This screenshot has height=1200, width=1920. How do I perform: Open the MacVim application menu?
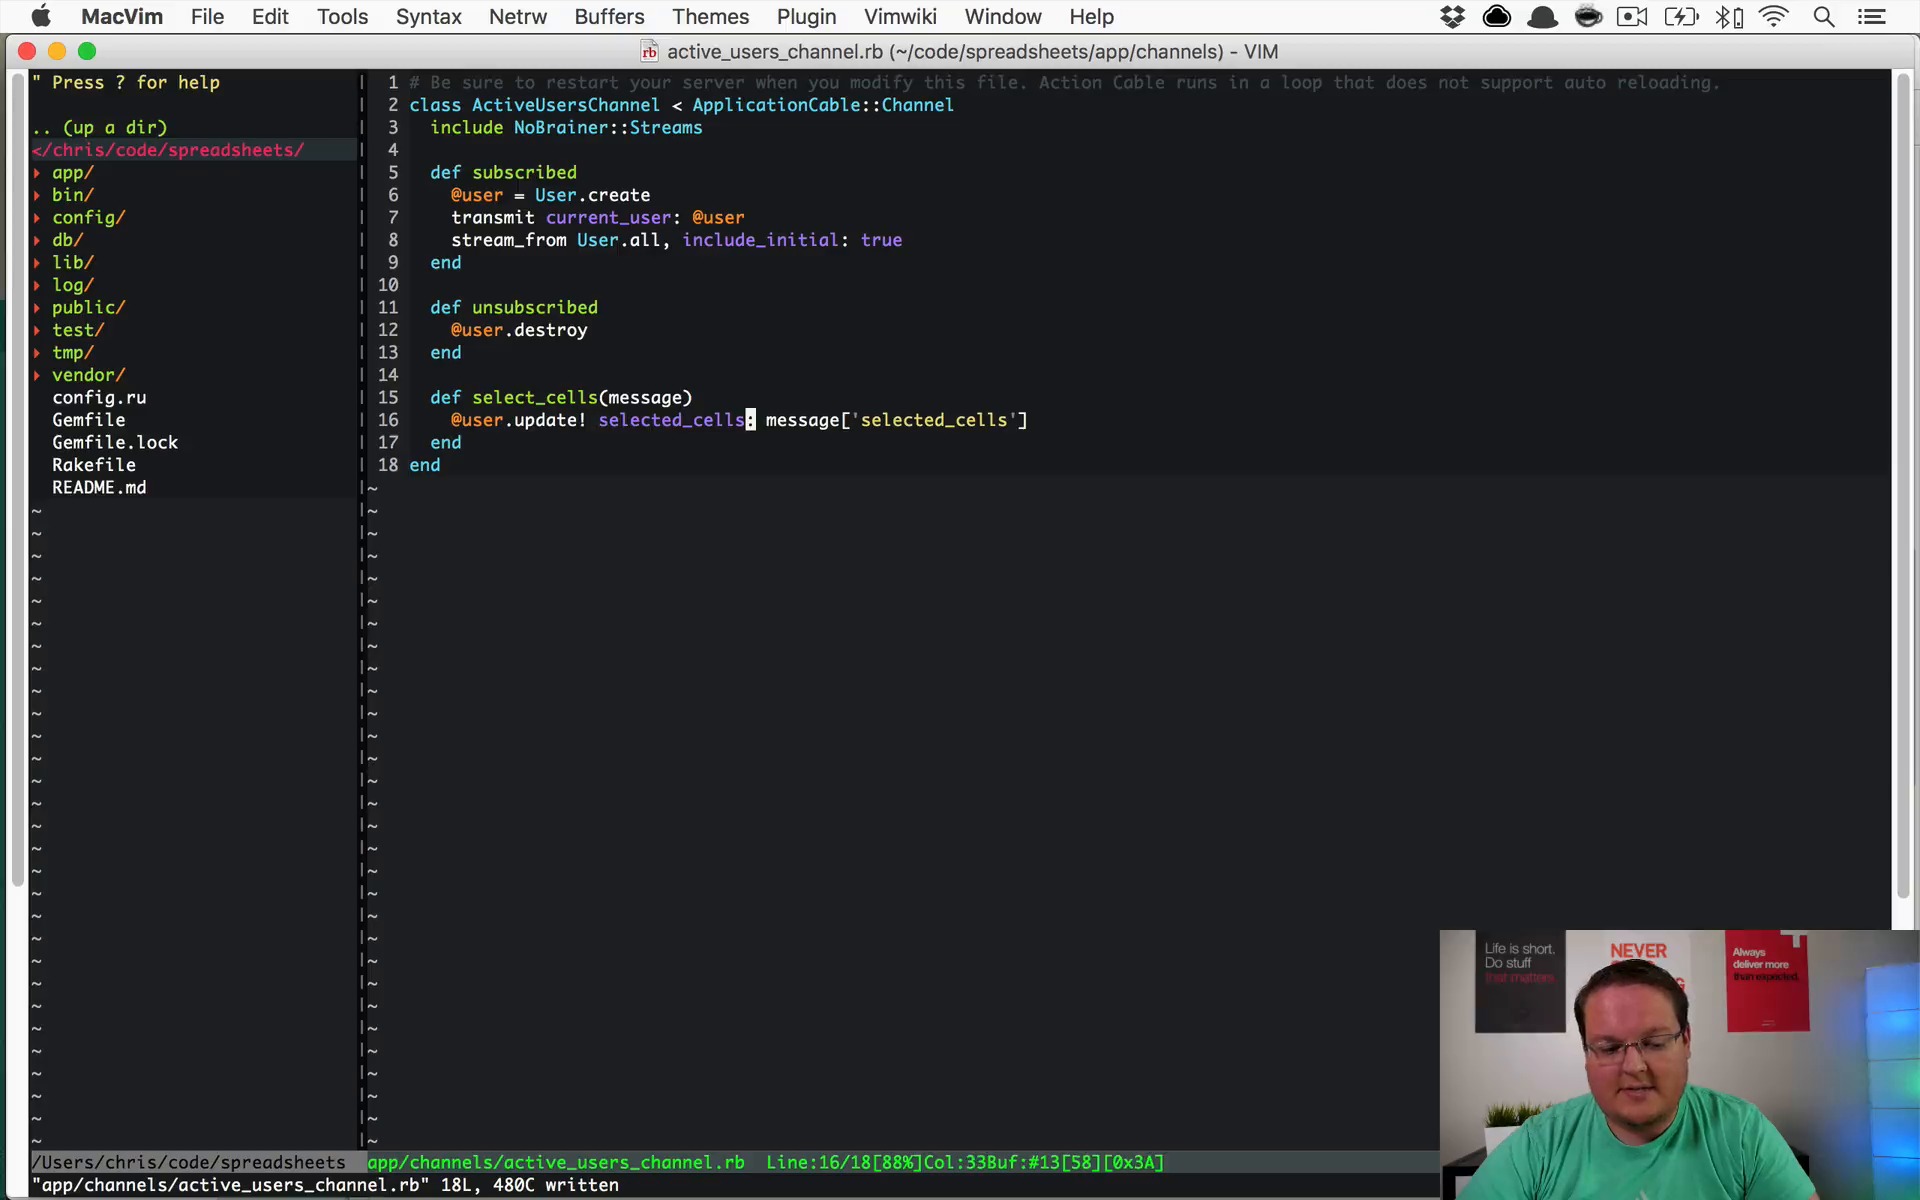[x=122, y=17]
